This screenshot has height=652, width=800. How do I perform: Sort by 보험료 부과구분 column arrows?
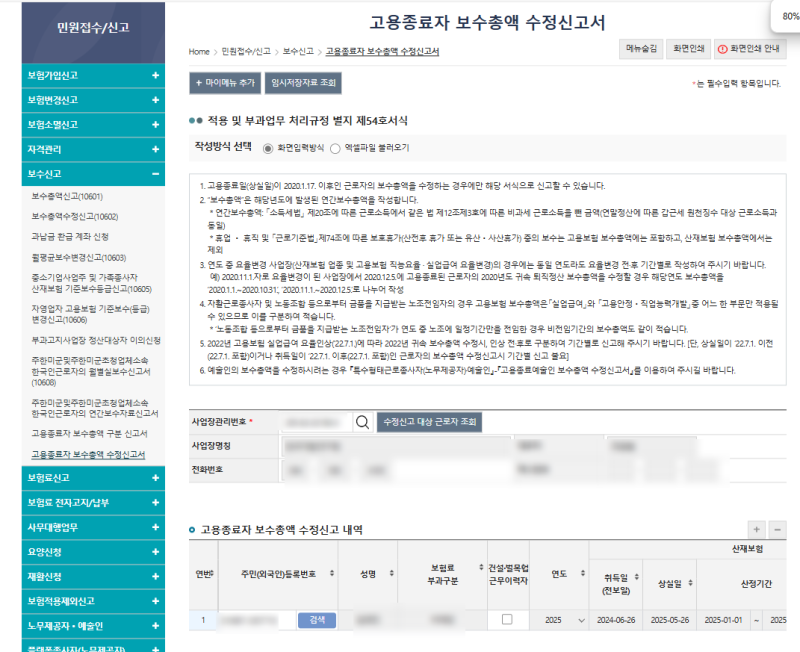click(x=481, y=567)
